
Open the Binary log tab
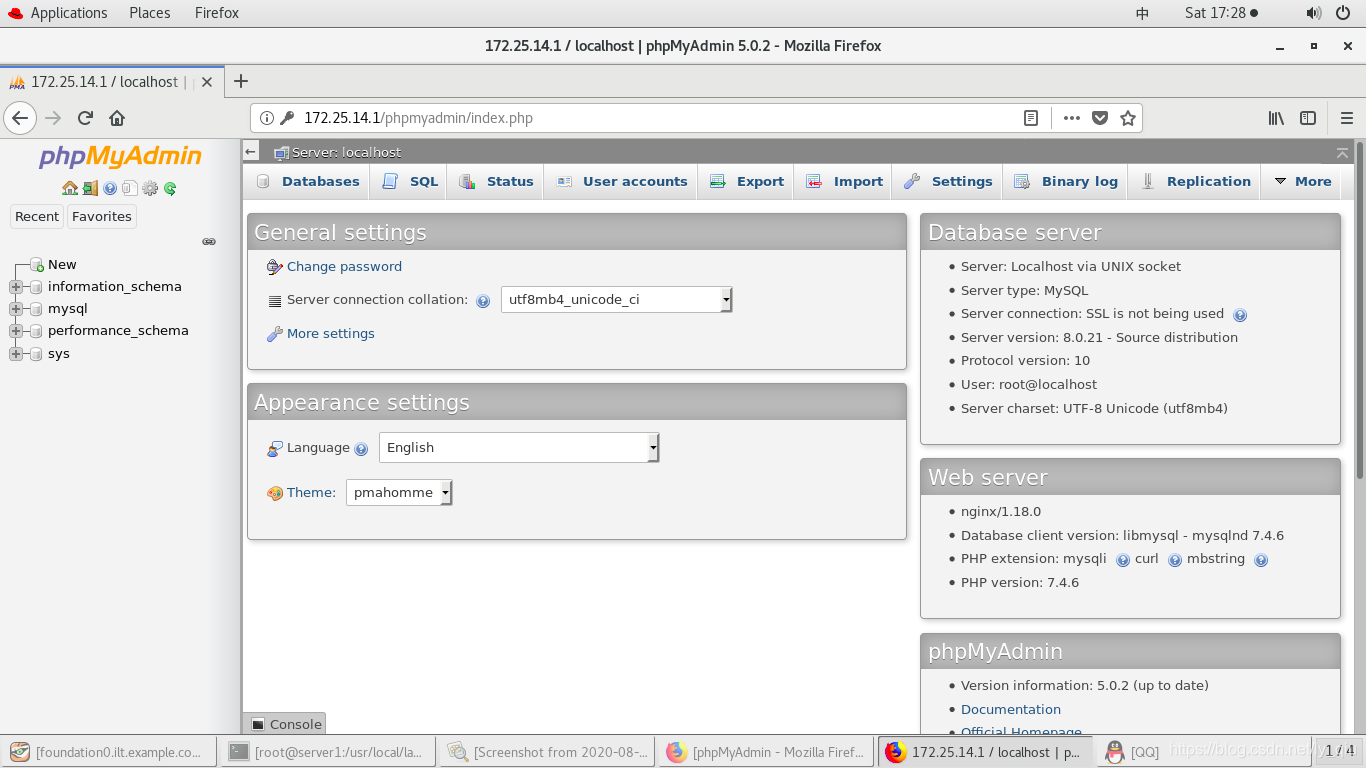tap(1066, 182)
